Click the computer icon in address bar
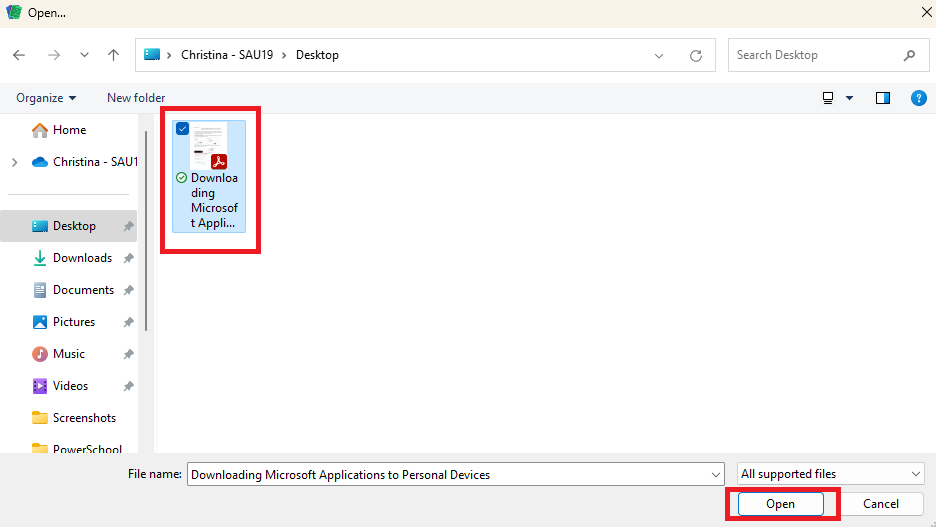The image size is (936, 527). click(x=152, y=54)
